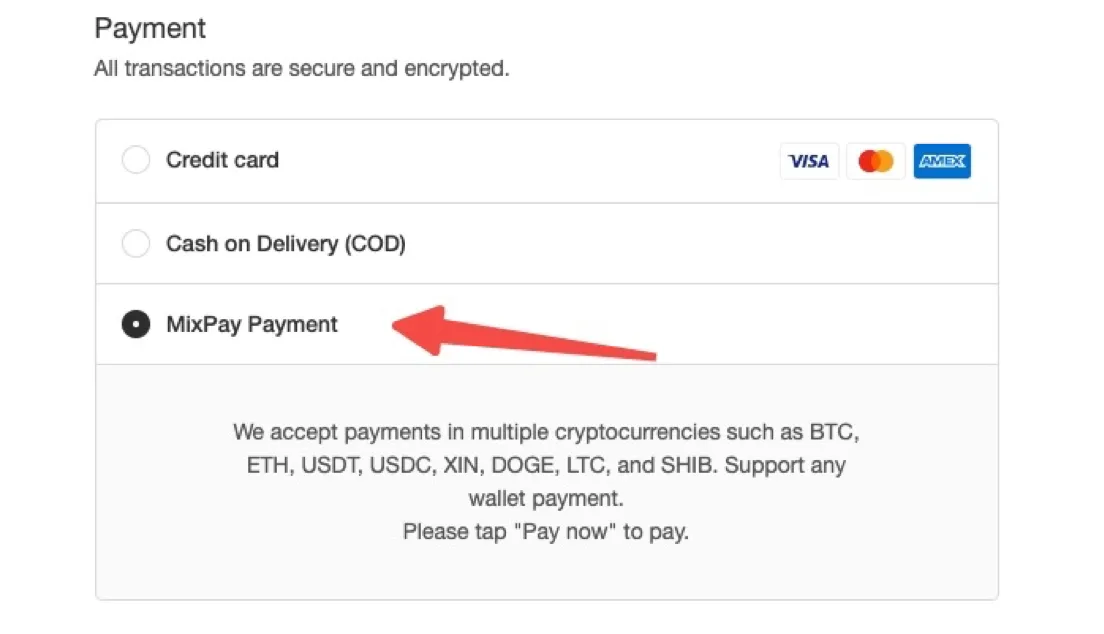This screenshot has height=634, width=1104.
Task: Click the 'Please tap "Pay now" to pay' text
Action: pyautogui.click(x=546, y=531)
